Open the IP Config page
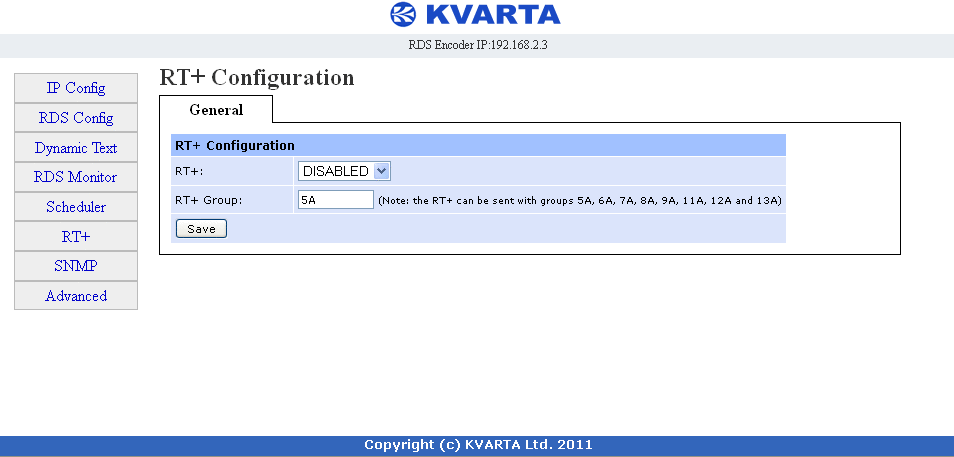Image resolution: width=954 pixels, height=457 pixels. point(76,88)
